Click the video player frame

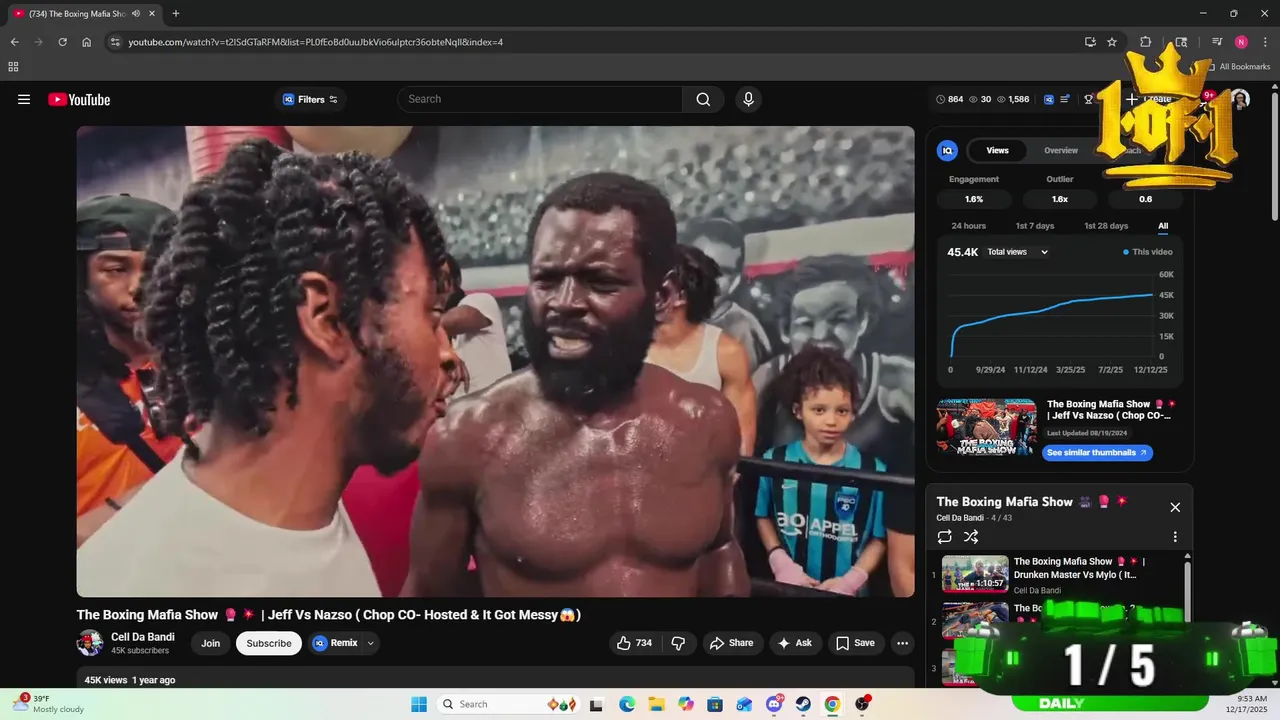click(x=495, y=361)
